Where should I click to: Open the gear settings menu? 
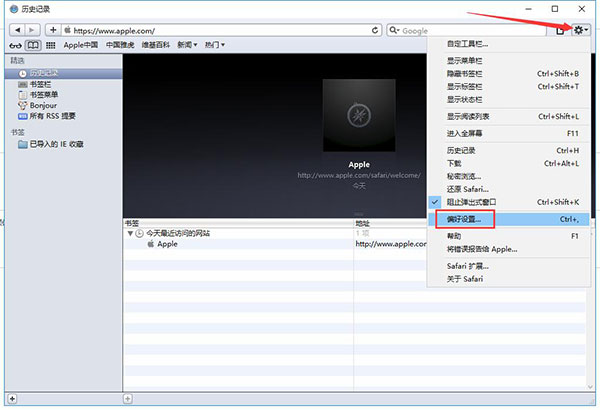coord(581,31)
